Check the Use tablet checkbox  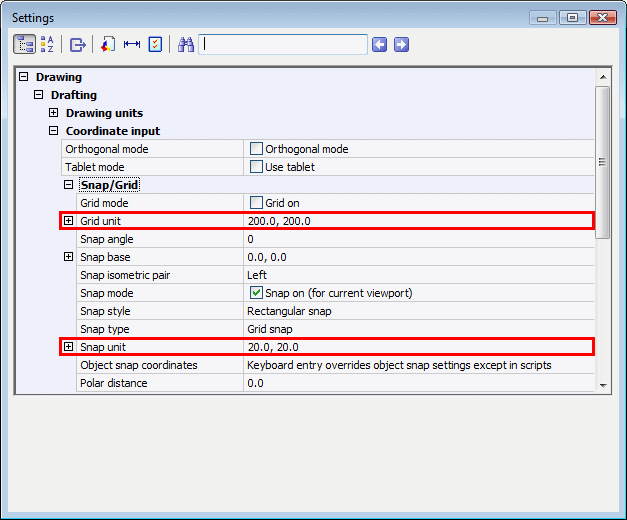pyautogui.click(x=256, y=167)
